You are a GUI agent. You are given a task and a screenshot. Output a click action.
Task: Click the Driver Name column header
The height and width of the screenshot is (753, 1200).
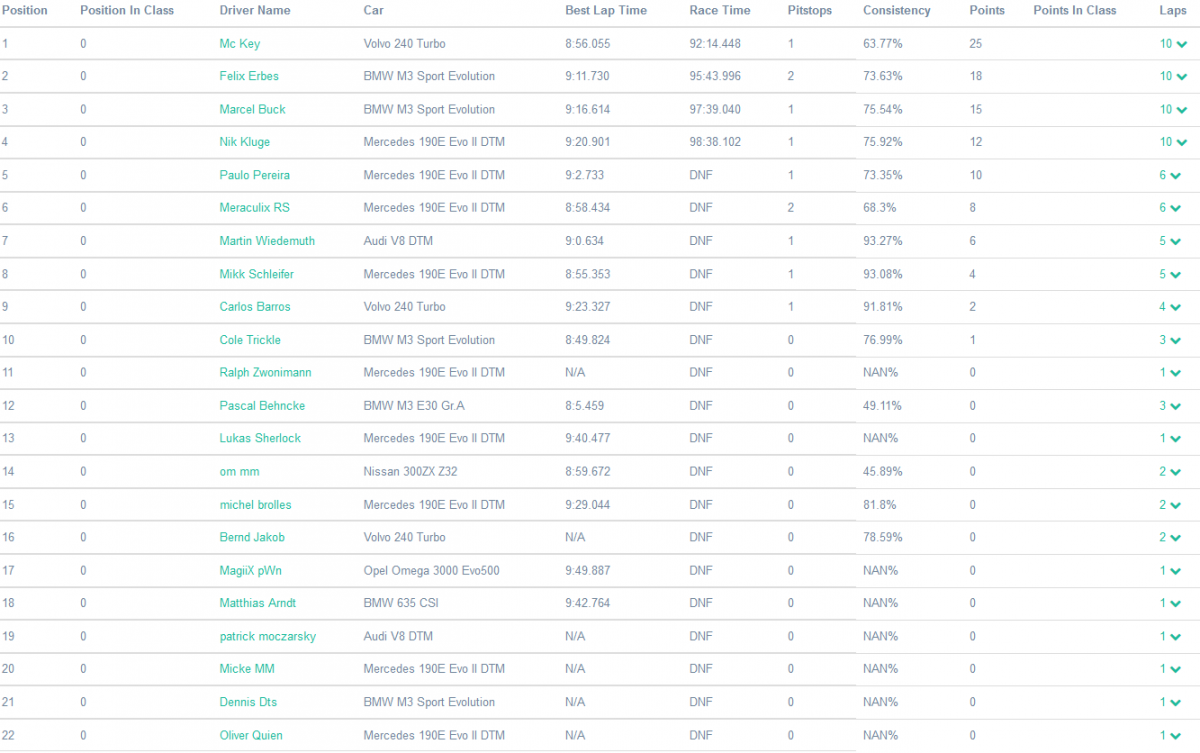[x=255, y=10]
